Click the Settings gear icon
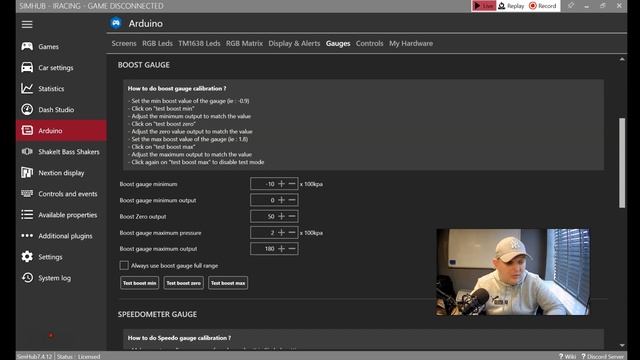This screenshot has height=360, width=640. click(x=27, y=257)
